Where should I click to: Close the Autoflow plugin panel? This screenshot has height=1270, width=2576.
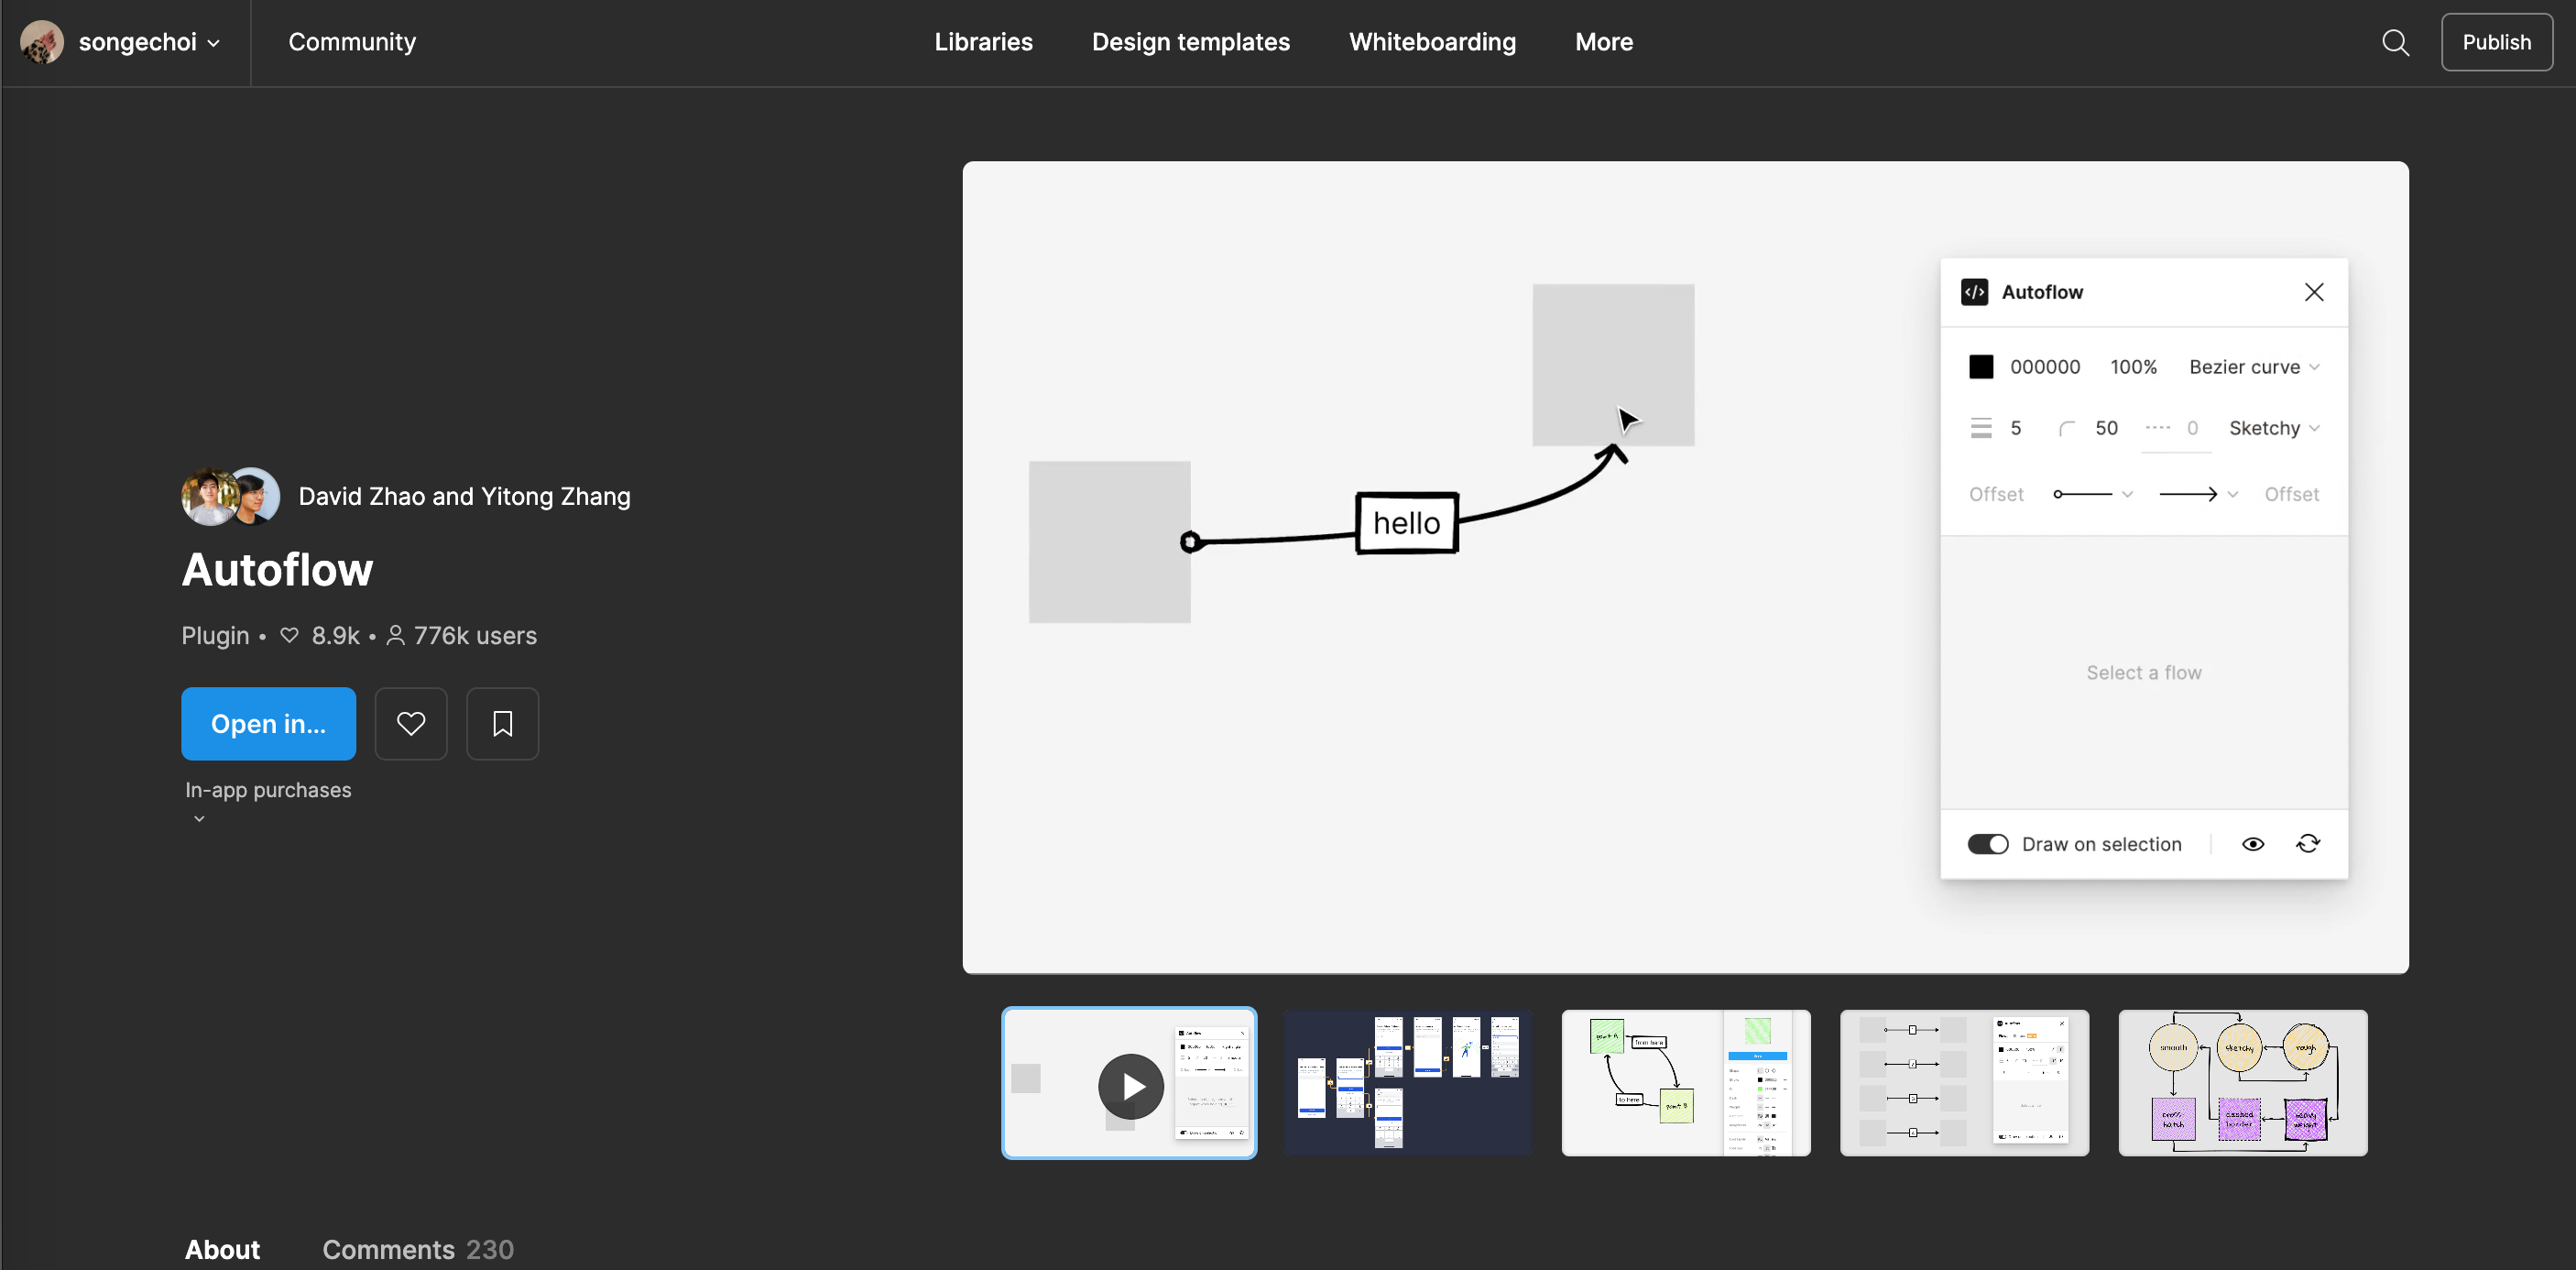(2314, 292)
